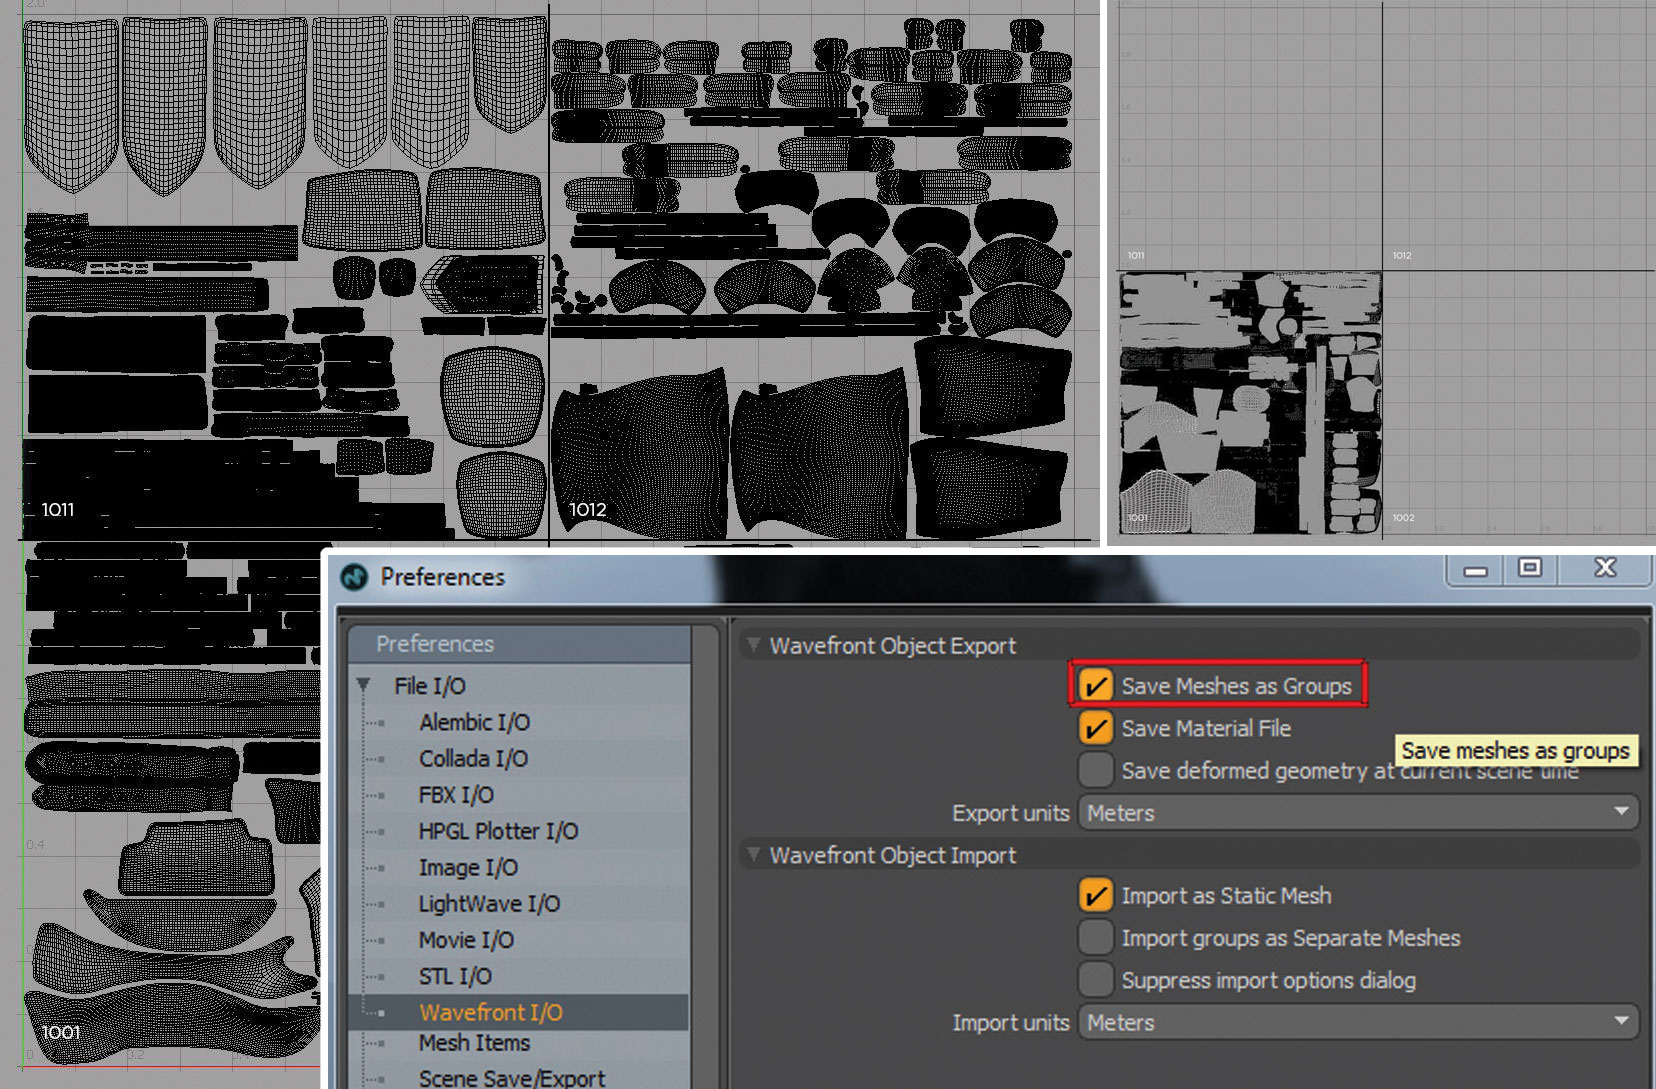This screenshot has height=1089, width=1656.
Task: Click the Preferences tree header
Action: 519,643
